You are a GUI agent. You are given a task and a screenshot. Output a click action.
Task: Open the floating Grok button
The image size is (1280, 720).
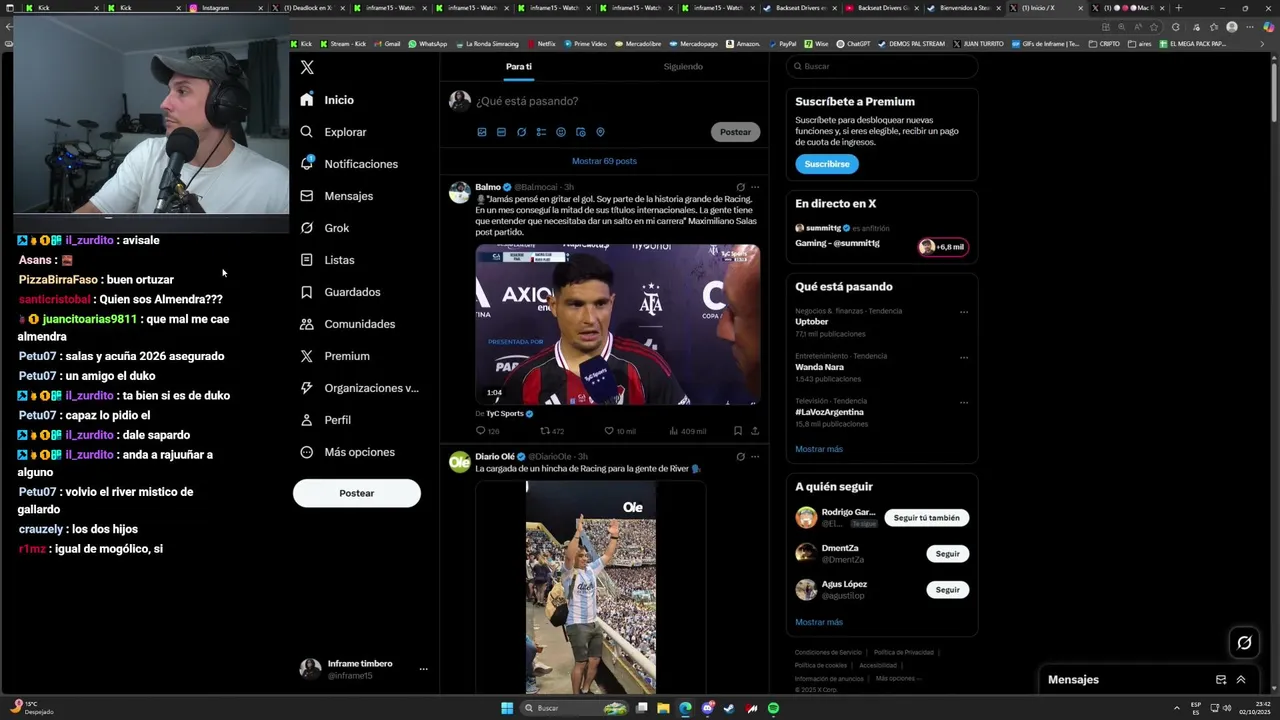point(1244,643)
